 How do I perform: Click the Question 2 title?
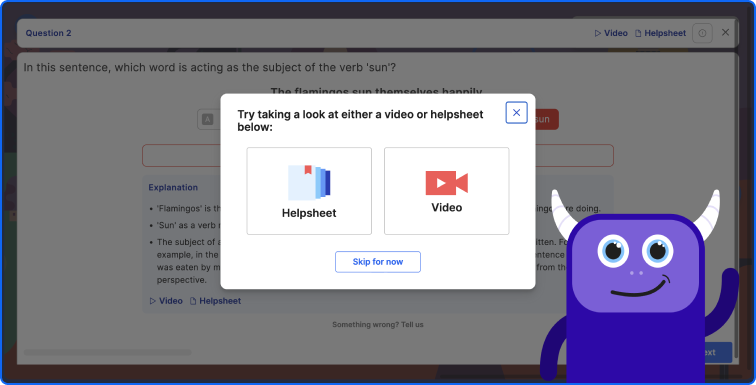48,33
